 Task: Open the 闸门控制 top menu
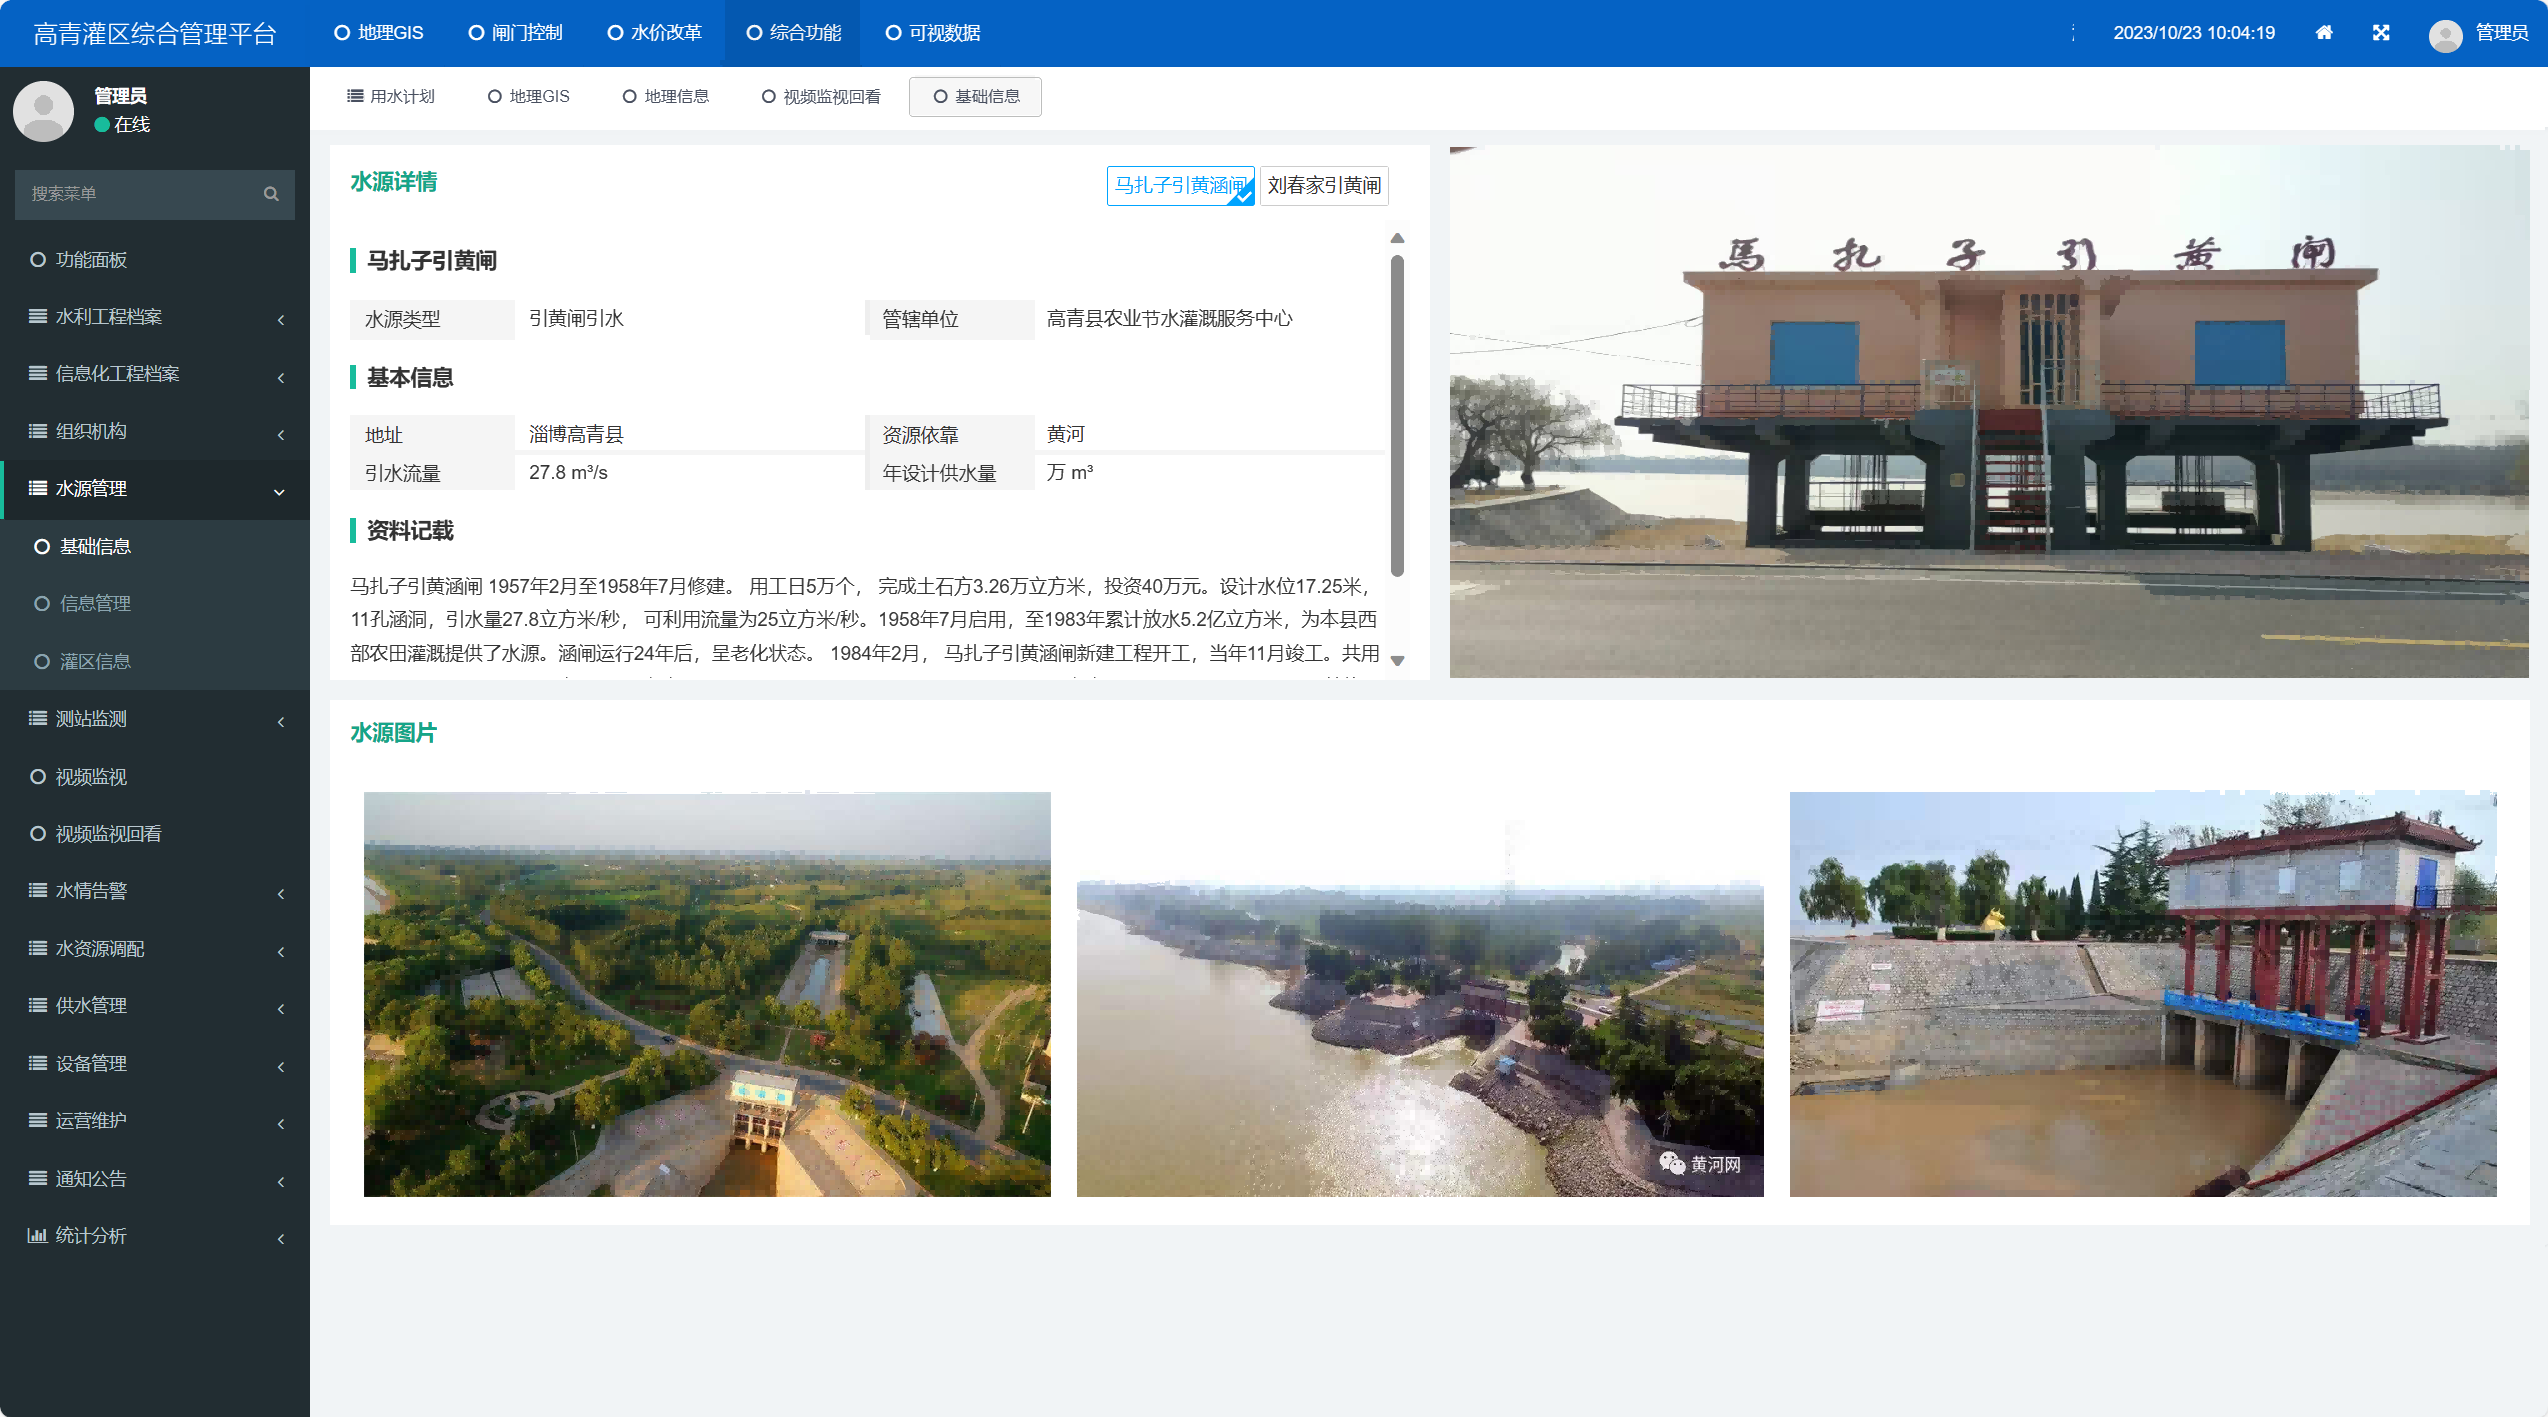516,33
